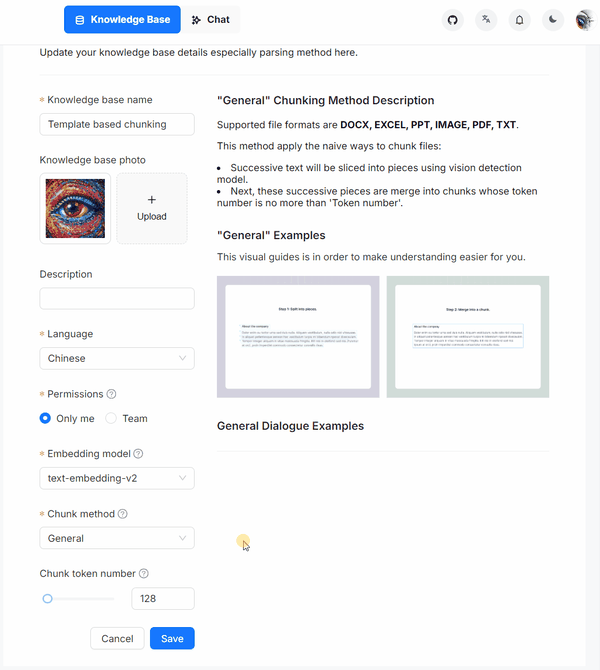Click the Chunk method help icon
This screenshot has height=670, width=600.
[123, 514]
